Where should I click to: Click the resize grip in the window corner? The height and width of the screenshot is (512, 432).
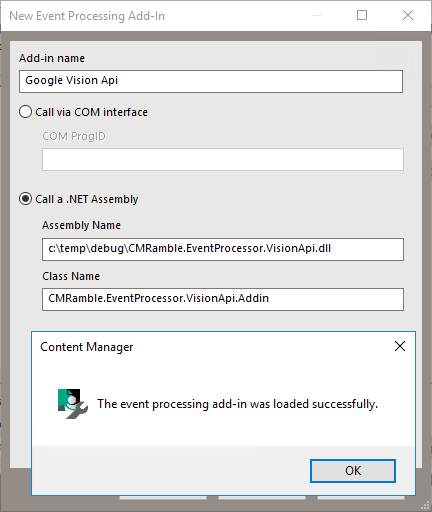[425, 506]
